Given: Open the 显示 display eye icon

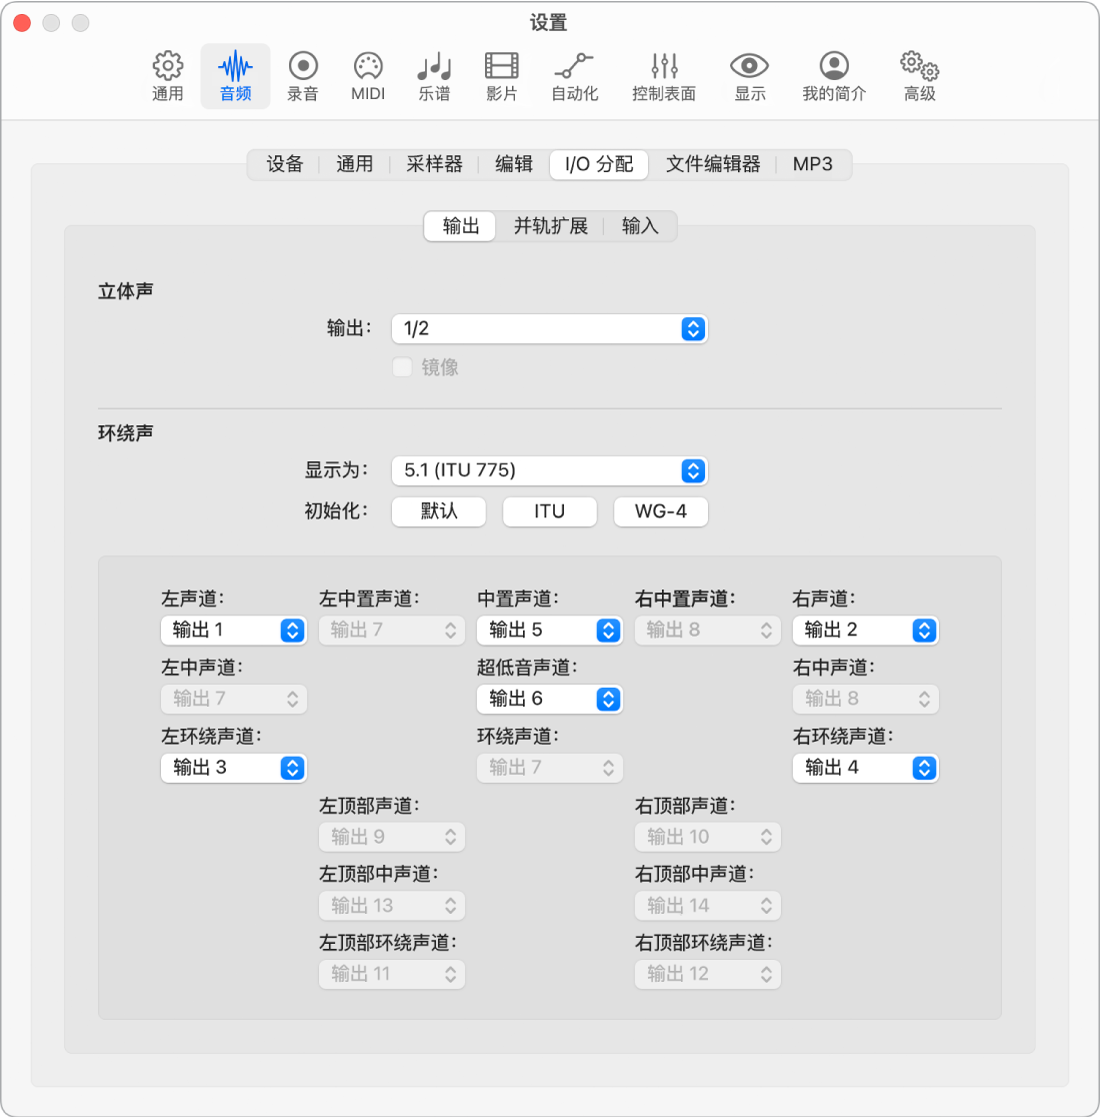Looking at the screenshot, I should click(749, 76).
